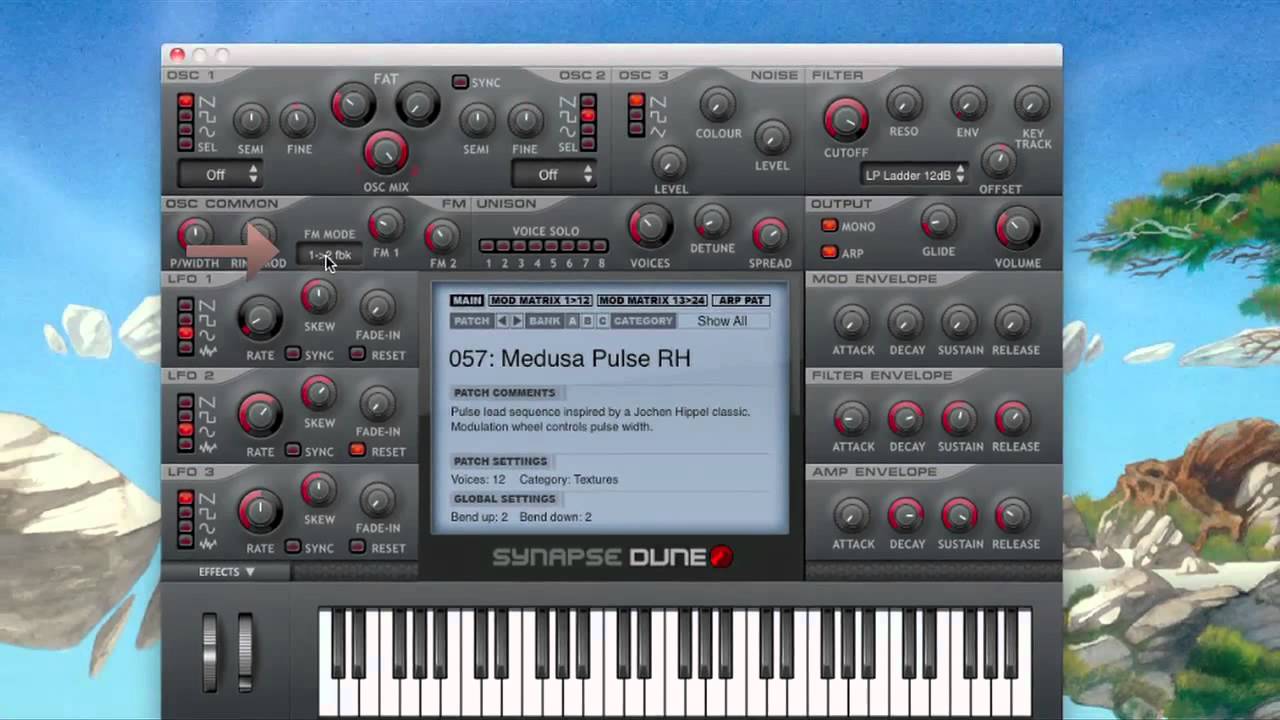The height and width of the screenshot is (720, 1280).
Task: Enable RESET for LFO 1
Action: click(357, 354)
